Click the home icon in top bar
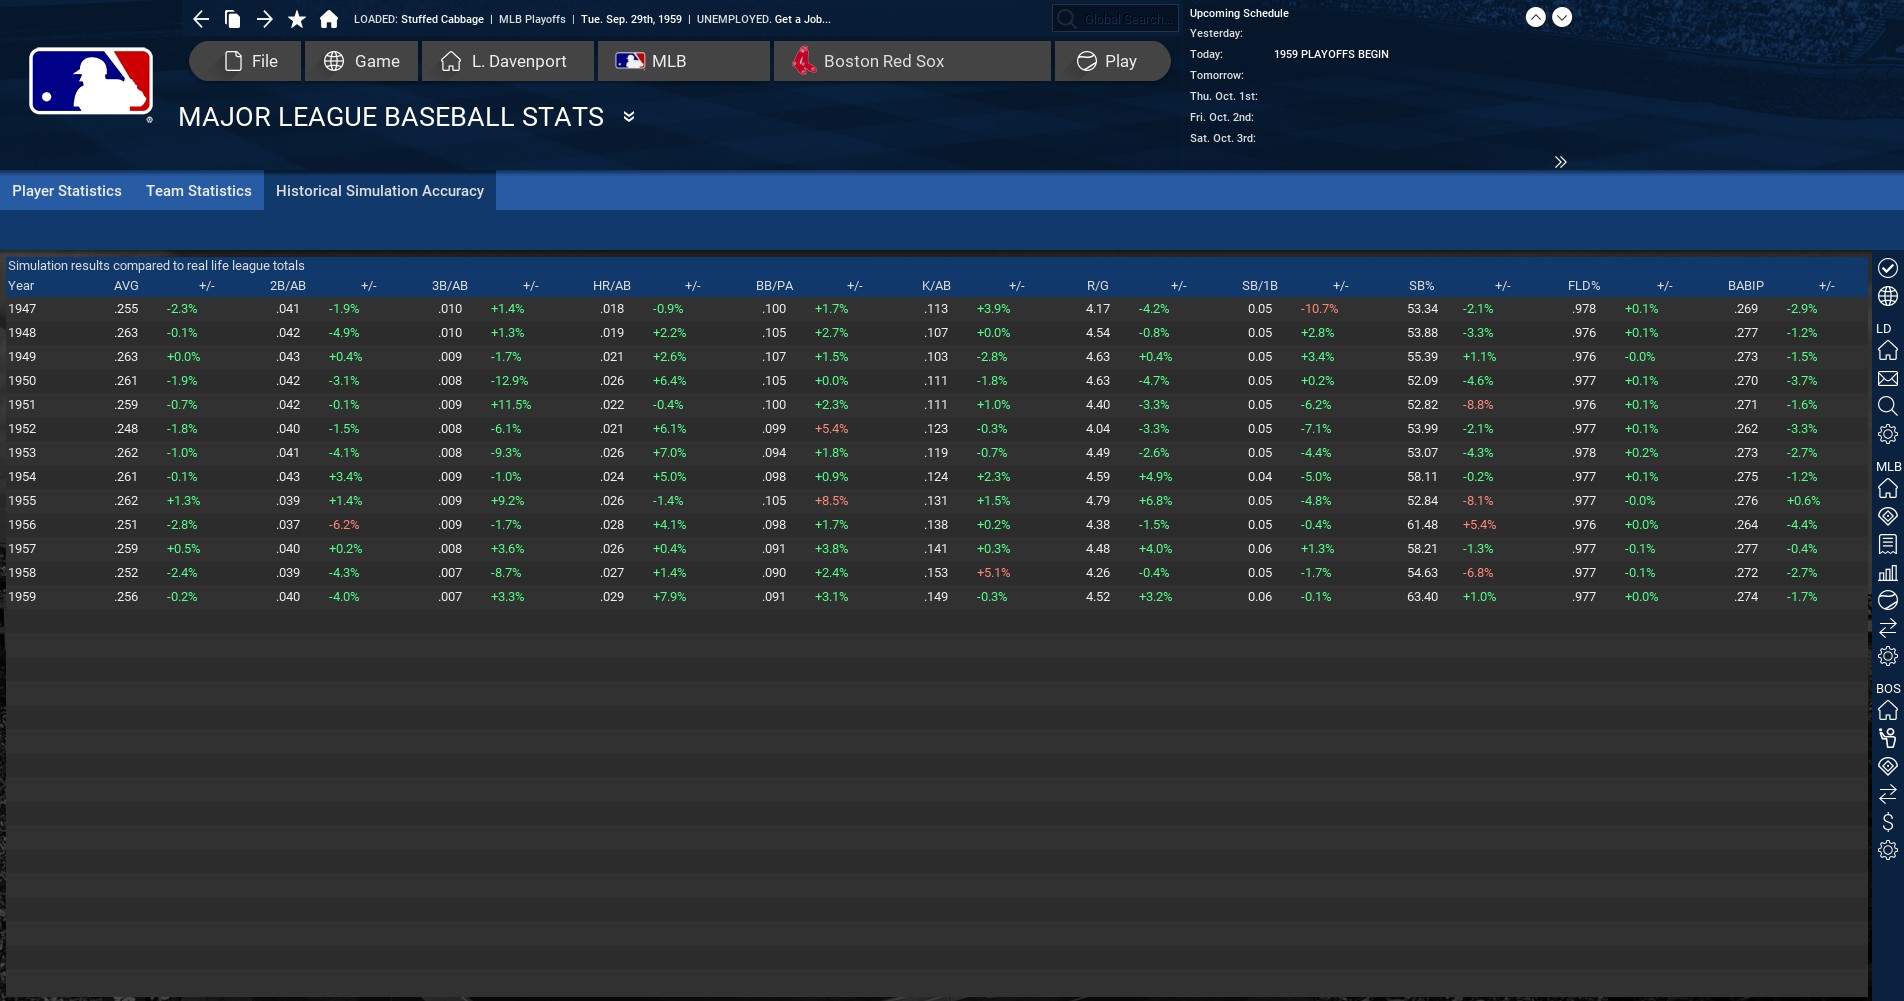 pyautogui.click(x=328, y=19)
